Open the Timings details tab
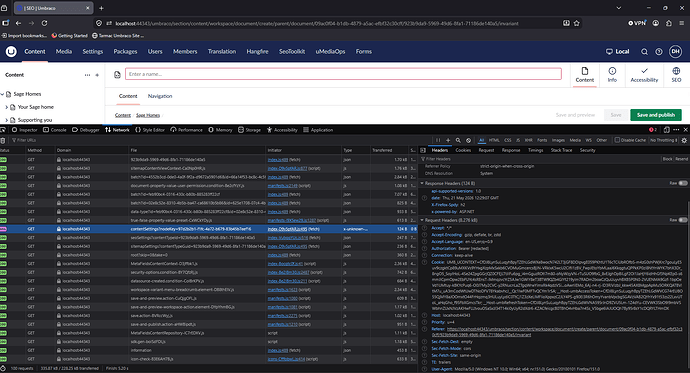The image size is (690, 373). (536, 150)
